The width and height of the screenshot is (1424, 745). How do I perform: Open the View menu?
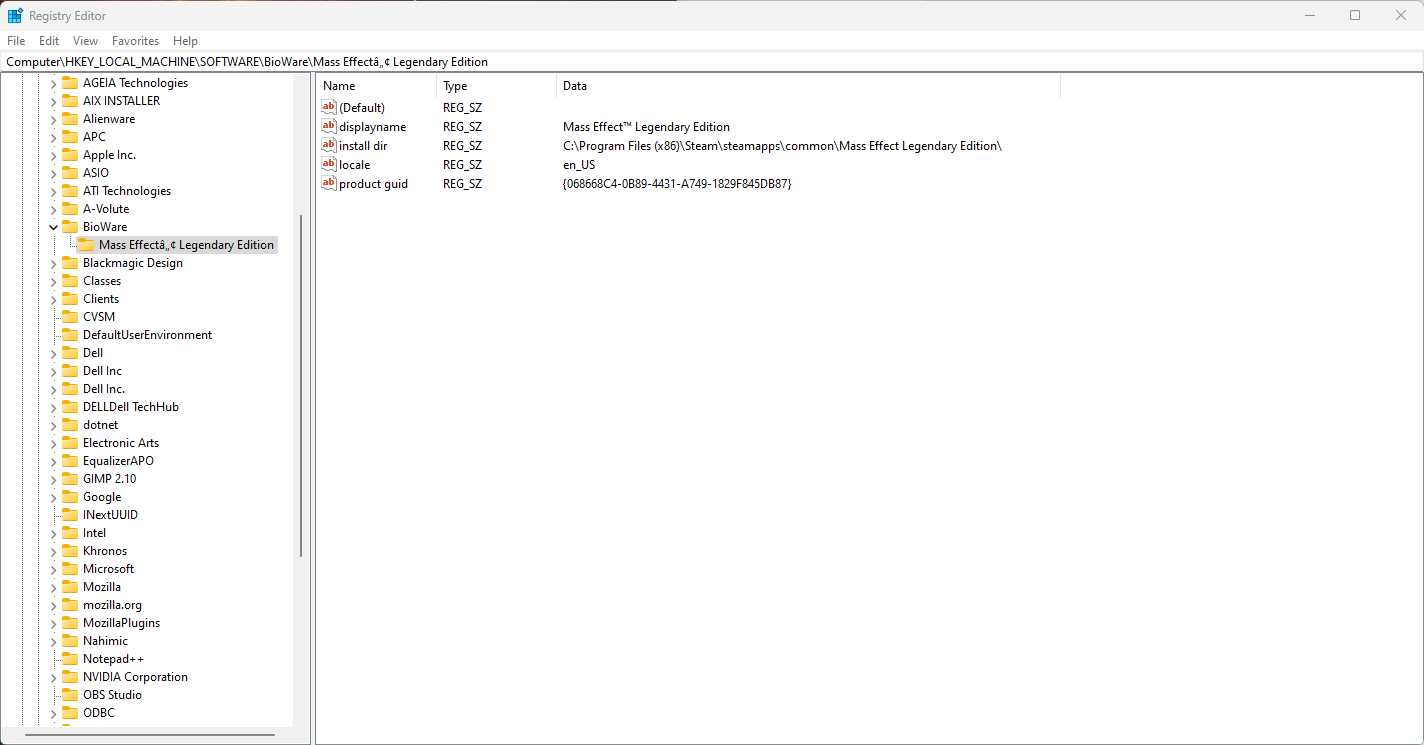86,41
